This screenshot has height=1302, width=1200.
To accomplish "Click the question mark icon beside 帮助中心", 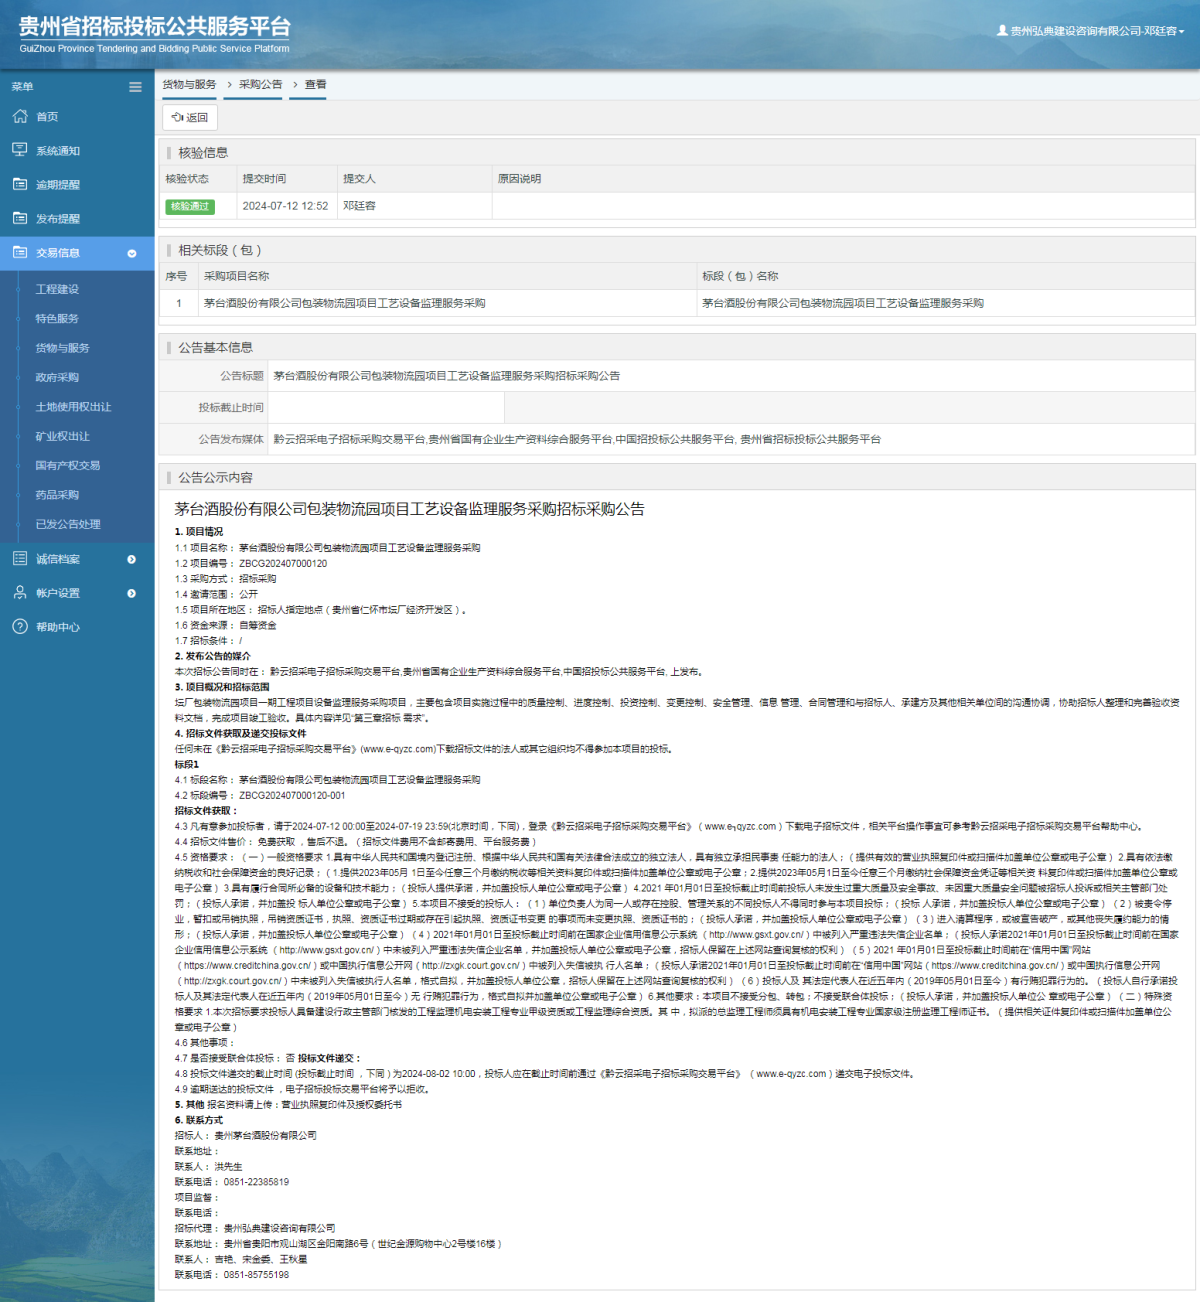I will pyautogui.click(x=20, y=626).
